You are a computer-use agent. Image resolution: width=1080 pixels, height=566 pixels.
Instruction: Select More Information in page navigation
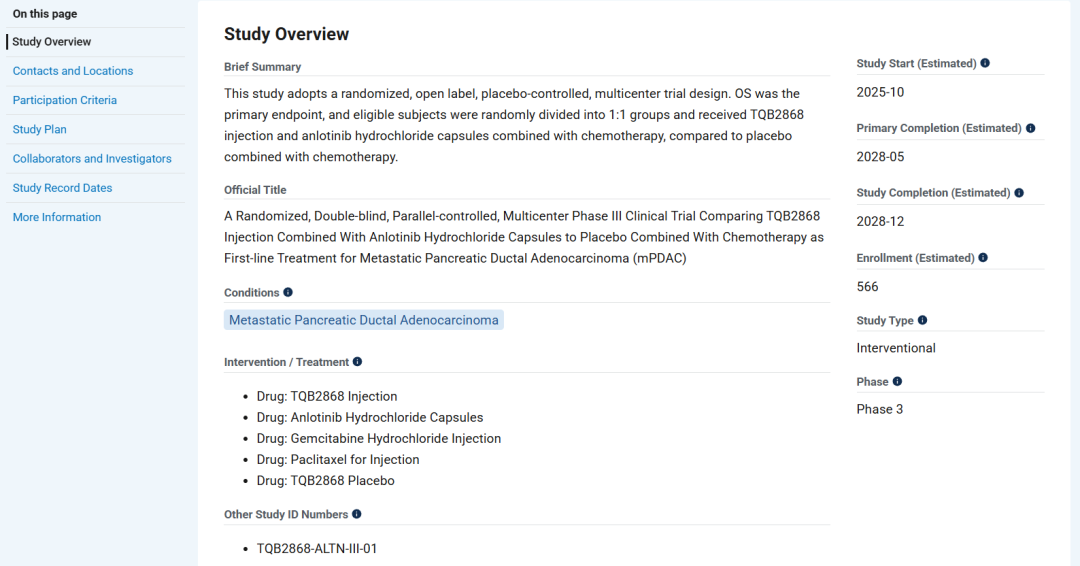tap(57, 217)
